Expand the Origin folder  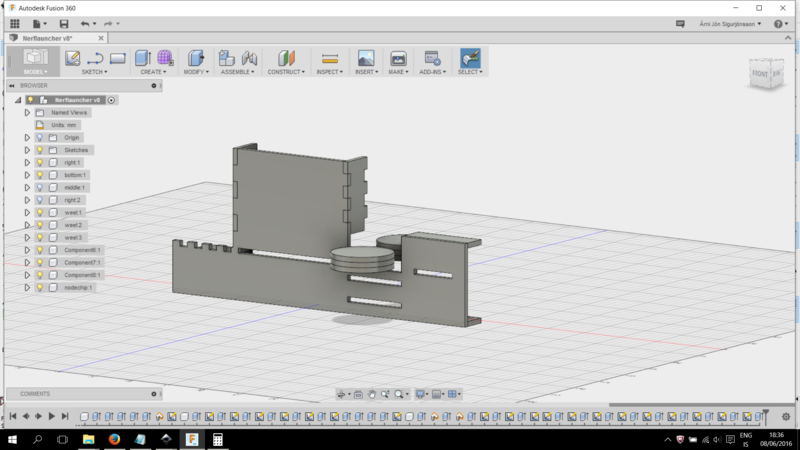pos(27,138)
